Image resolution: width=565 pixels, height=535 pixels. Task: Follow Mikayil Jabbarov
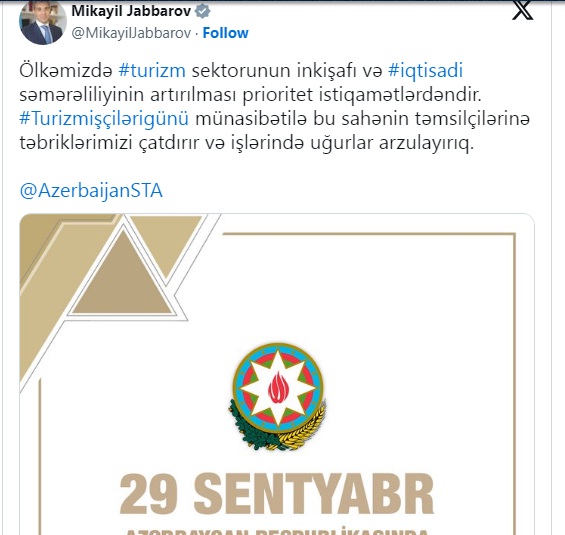(x=226, y=33)
